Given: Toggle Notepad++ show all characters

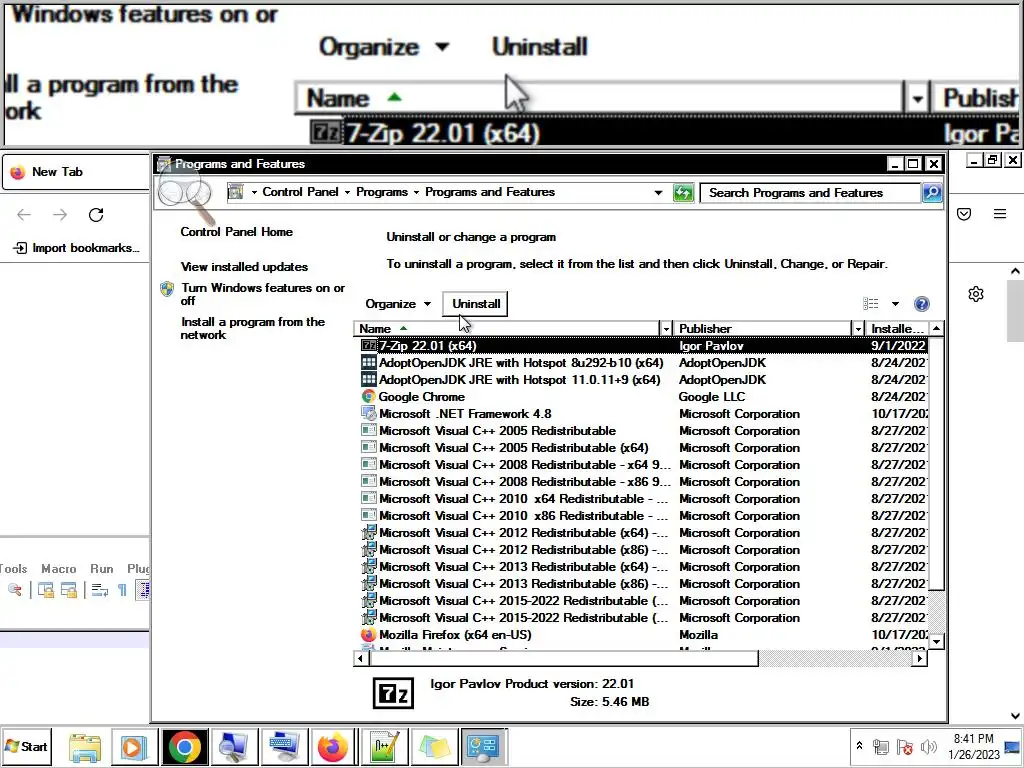Looking at the screenshot, I should tap(122, 590).
